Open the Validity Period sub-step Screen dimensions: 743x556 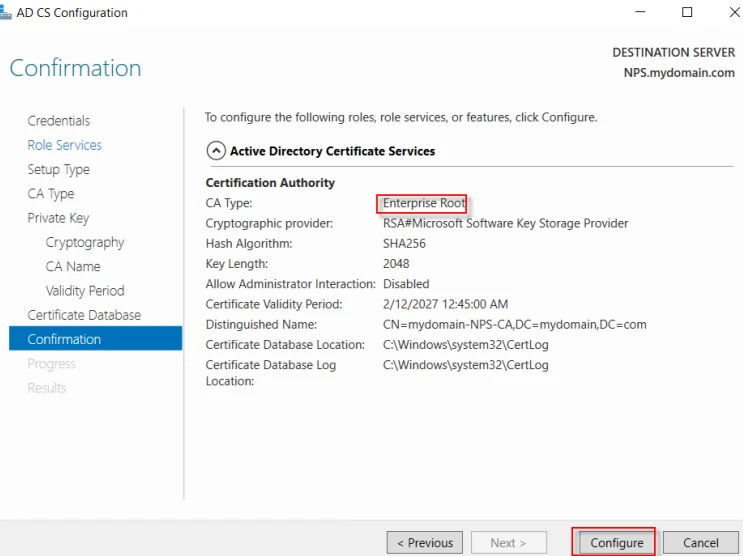pyautogui.click(x=85, y=291)
